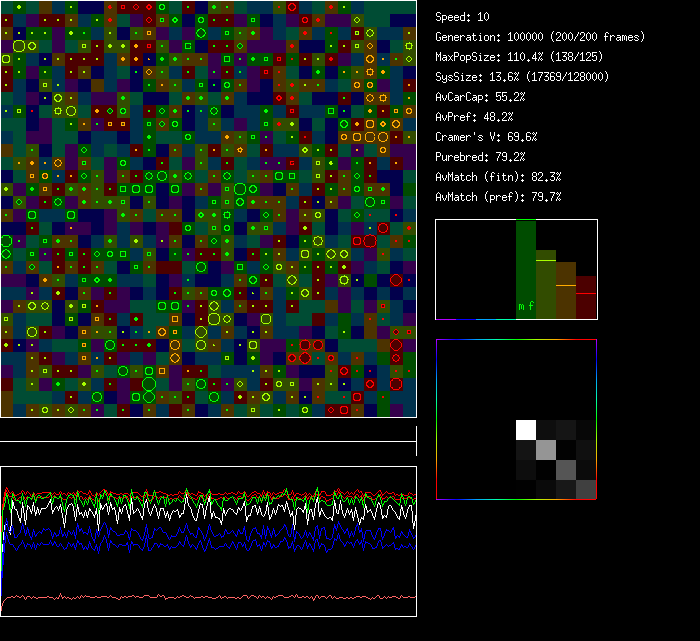Image resolution: width=700 pixels, height=641 pixels.
Task: Click the AvPref percentage label
Action: point(474,117)
